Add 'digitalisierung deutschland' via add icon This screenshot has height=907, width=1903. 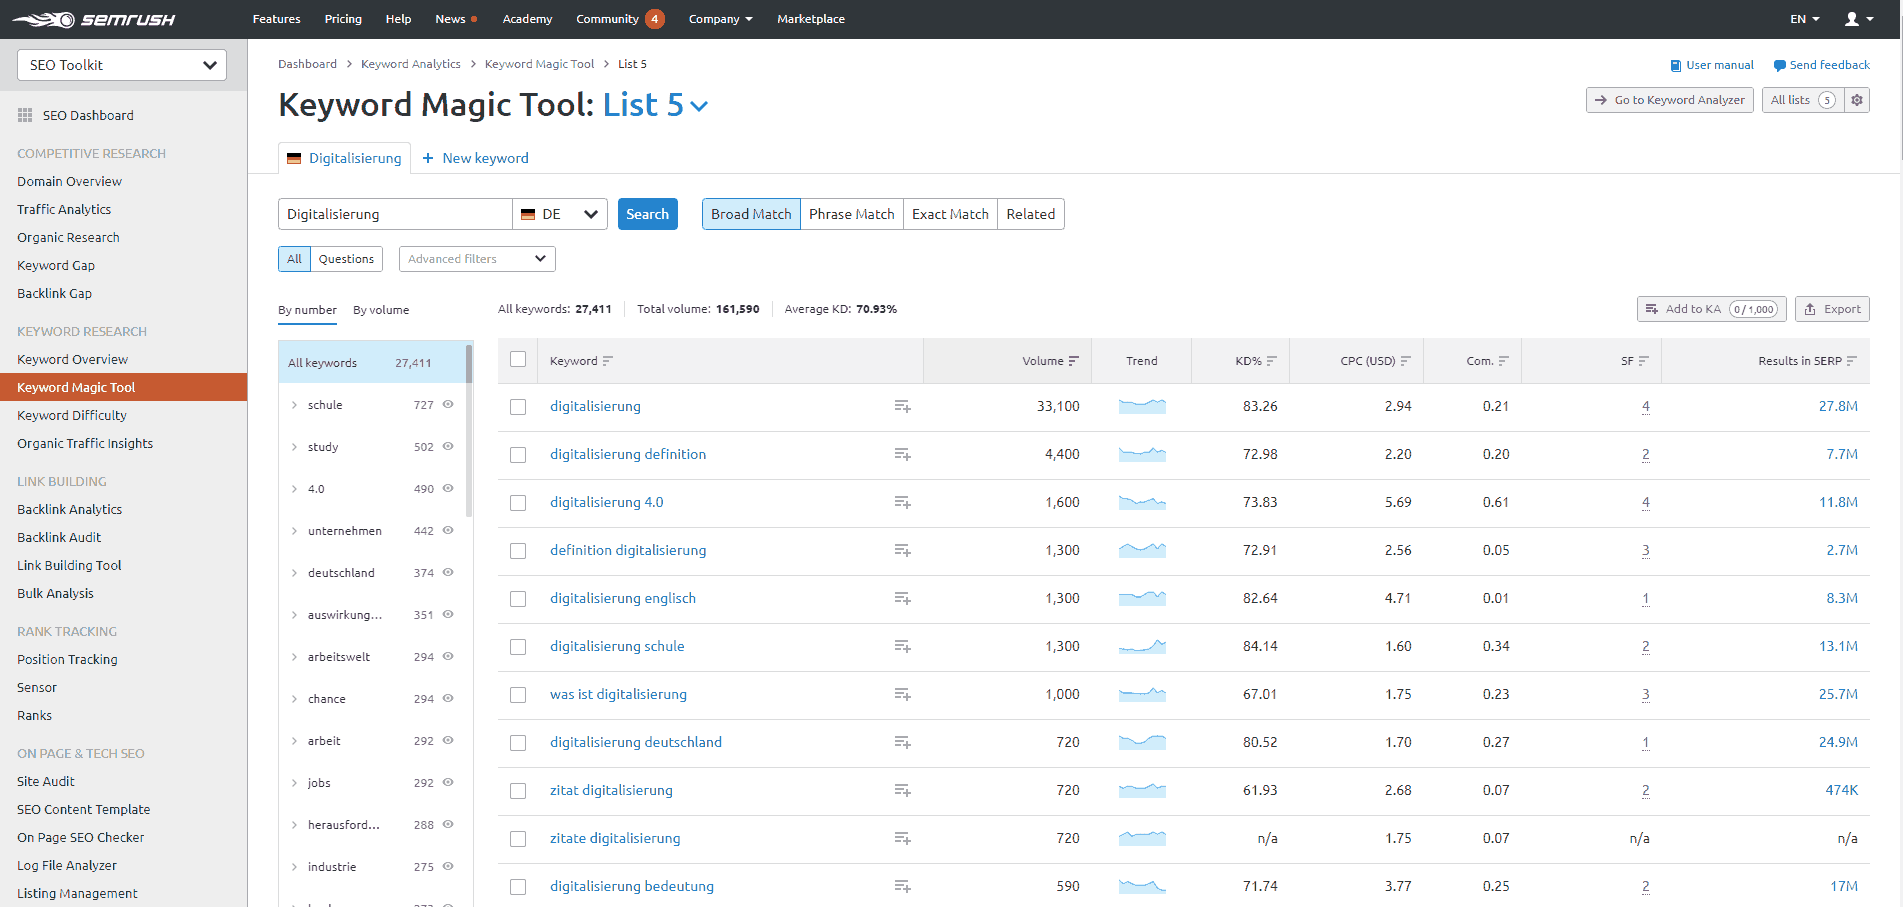coord(902,742)
